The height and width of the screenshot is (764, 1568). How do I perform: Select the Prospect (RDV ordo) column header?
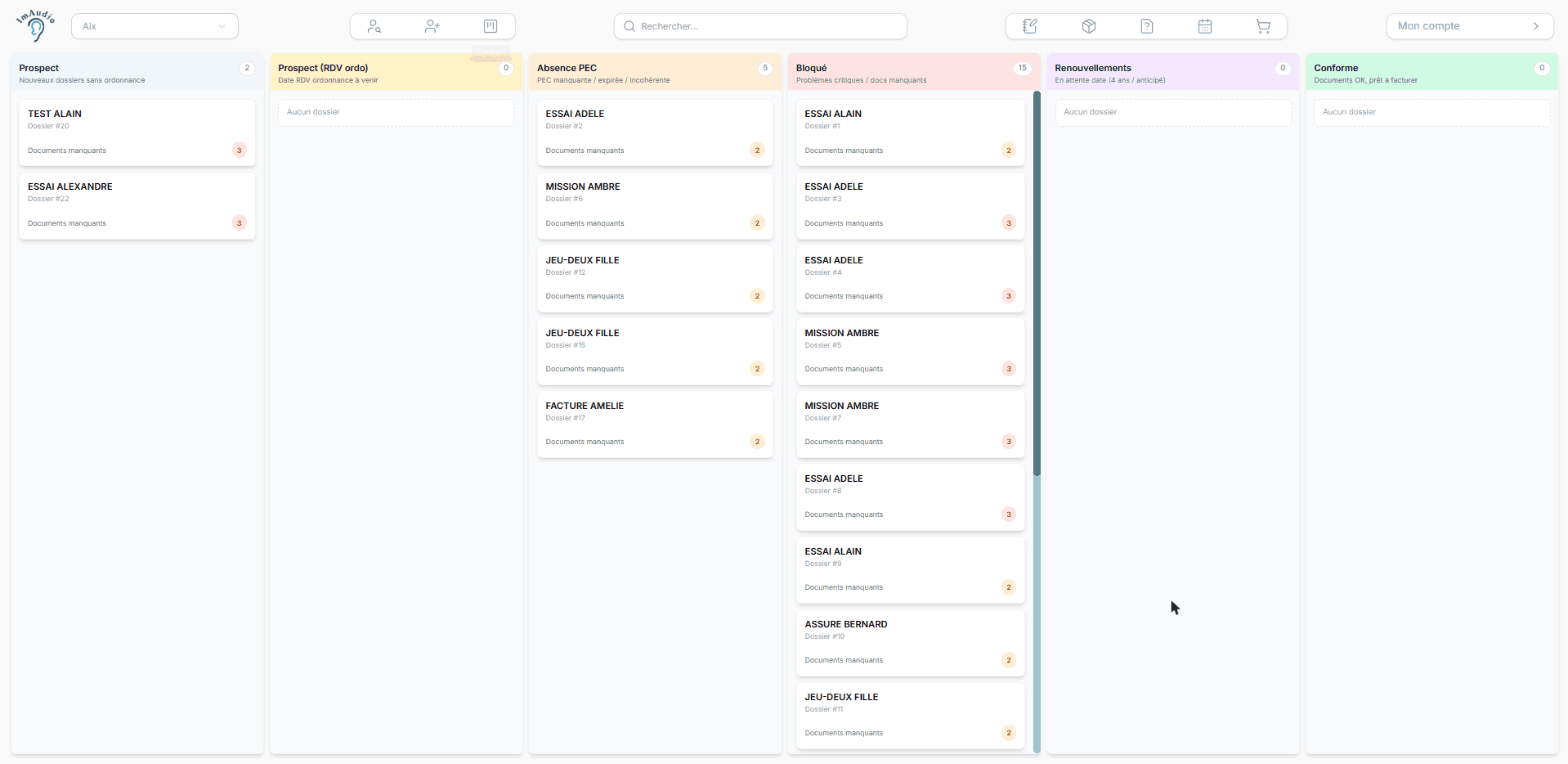396,72
